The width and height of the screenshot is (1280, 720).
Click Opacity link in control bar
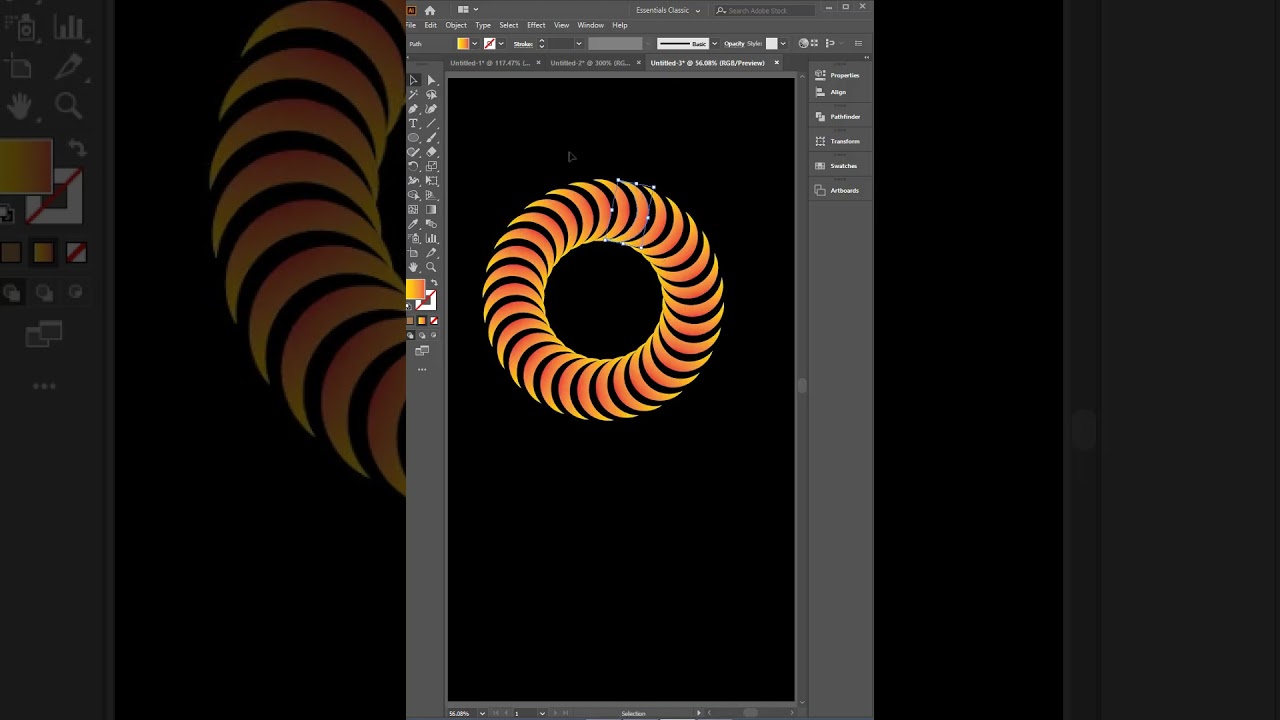(x=734, y=44)
